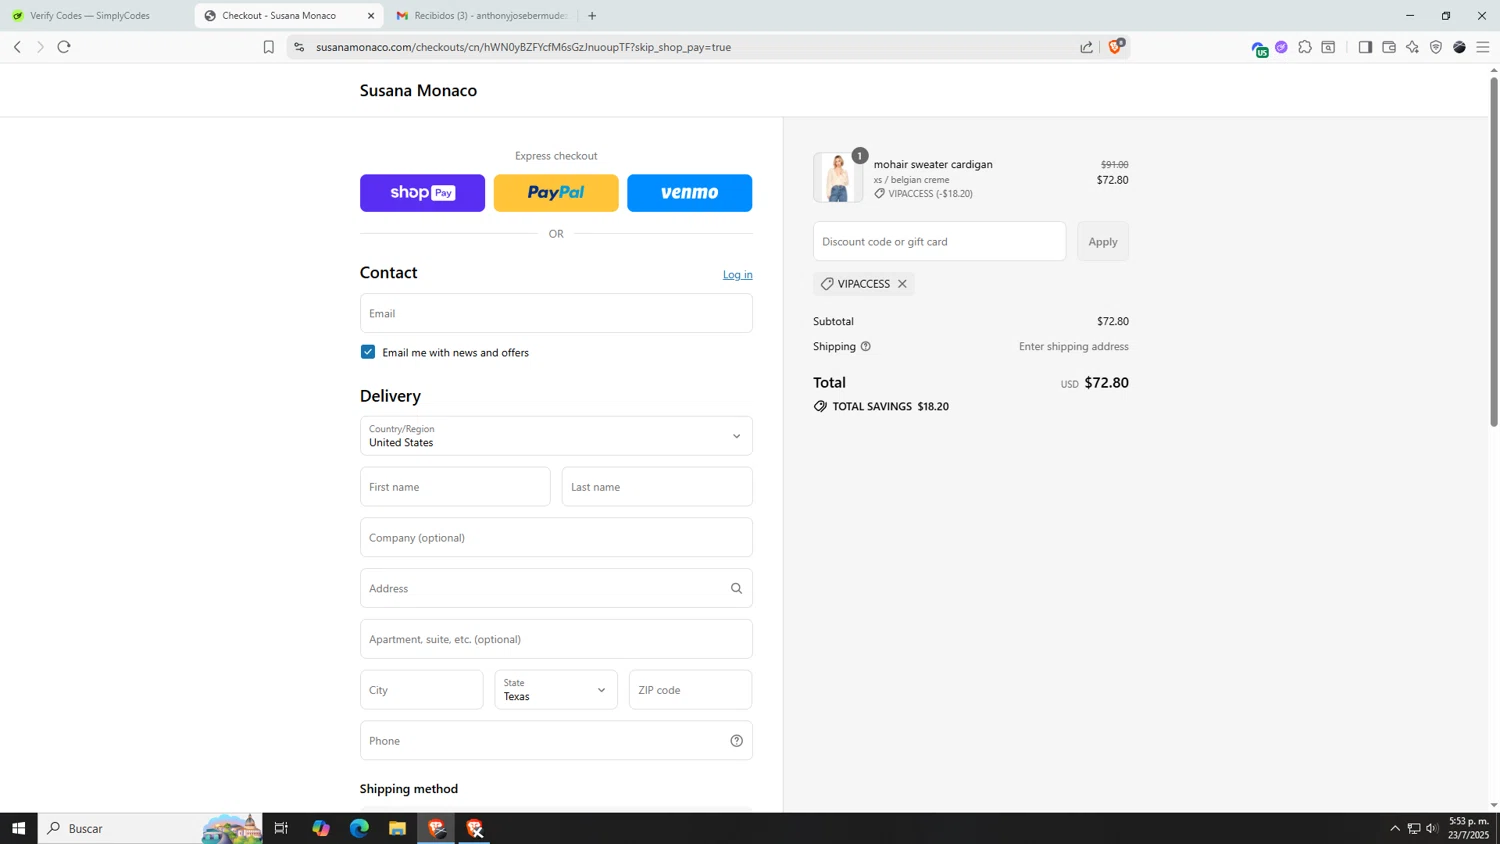Open Copilot from taskbar

[321, 828]
